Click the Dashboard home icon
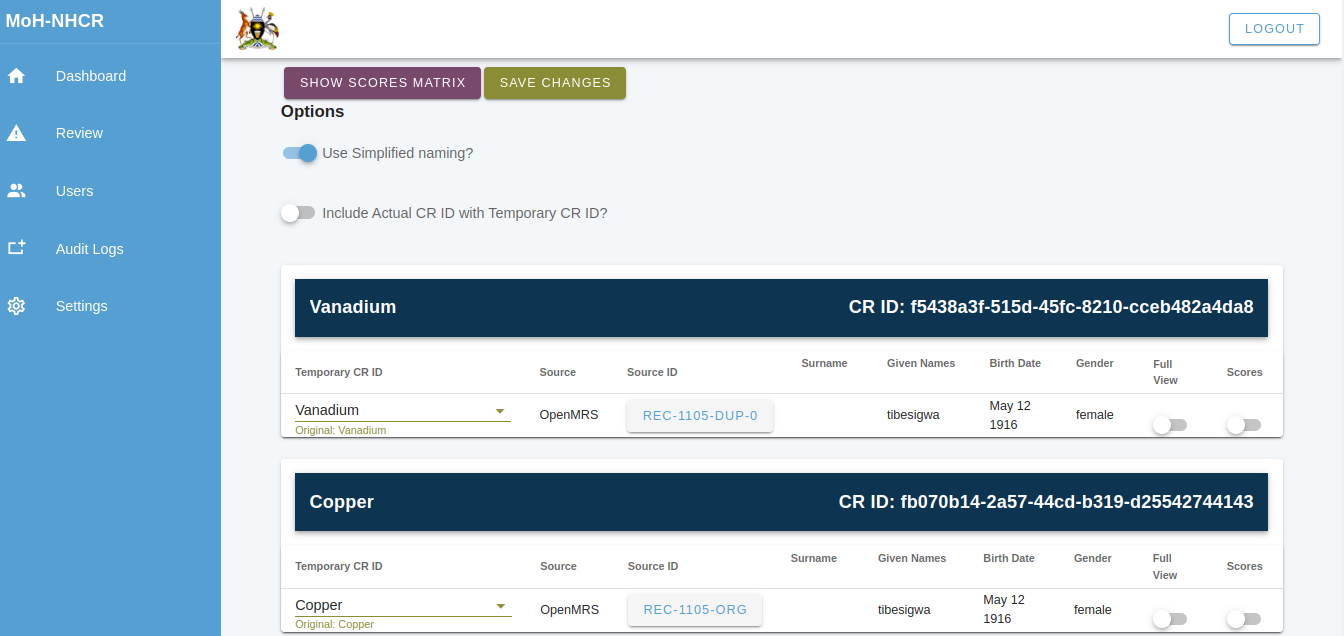Image resolution: width=1344 pixels, height=636 pixels. pyautogui.click(x=16, y=76)
